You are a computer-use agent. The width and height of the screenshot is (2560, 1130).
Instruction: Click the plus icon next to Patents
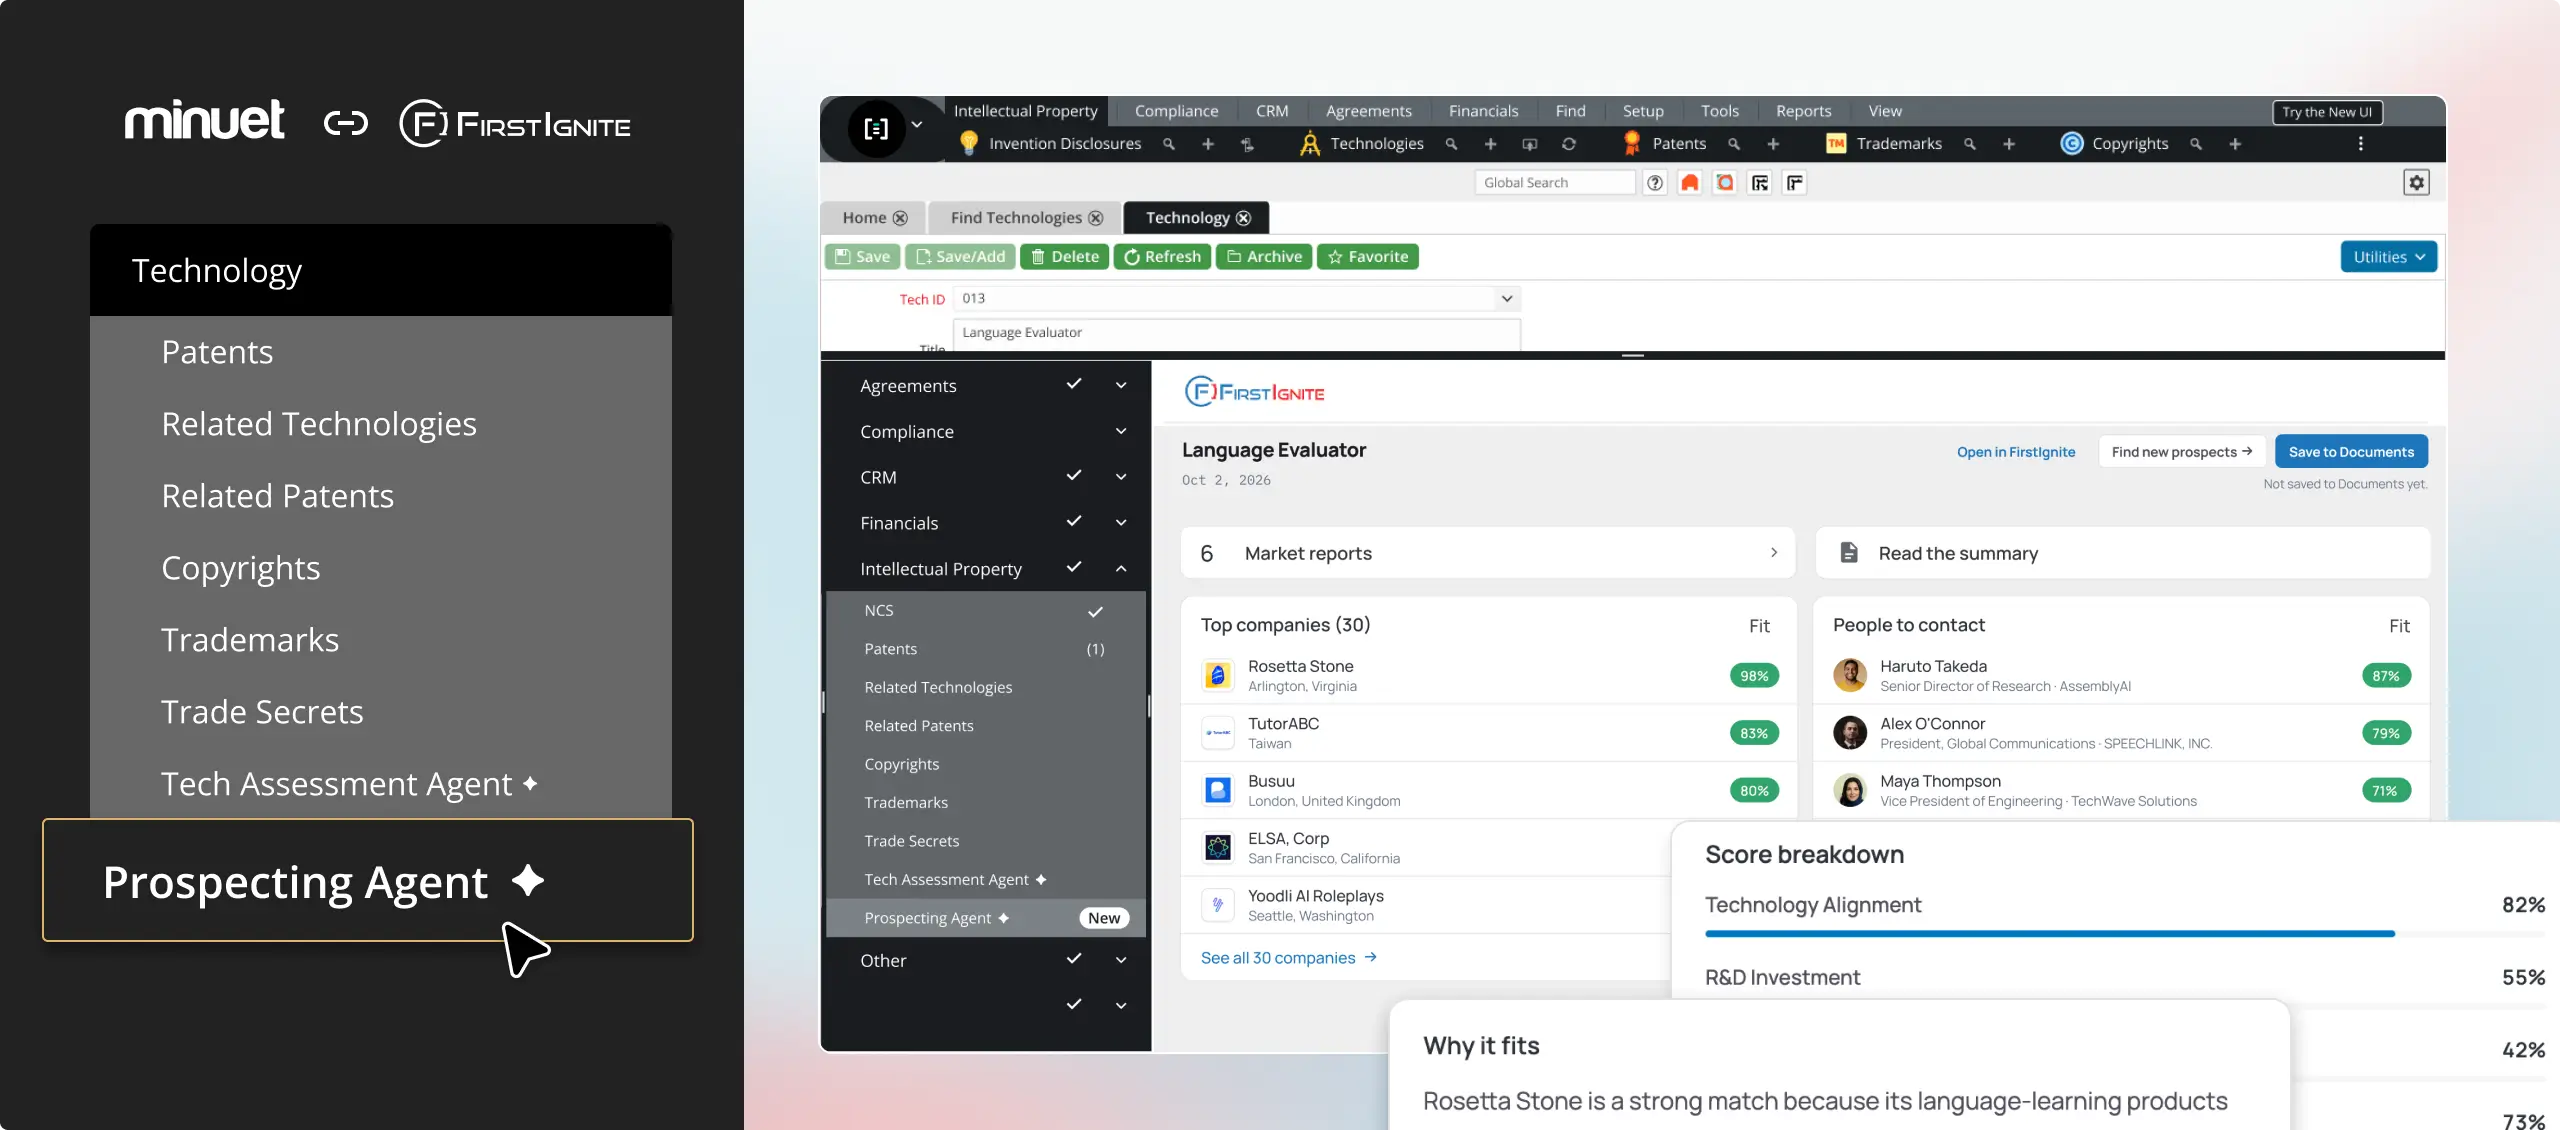(x=1773, y=144)
